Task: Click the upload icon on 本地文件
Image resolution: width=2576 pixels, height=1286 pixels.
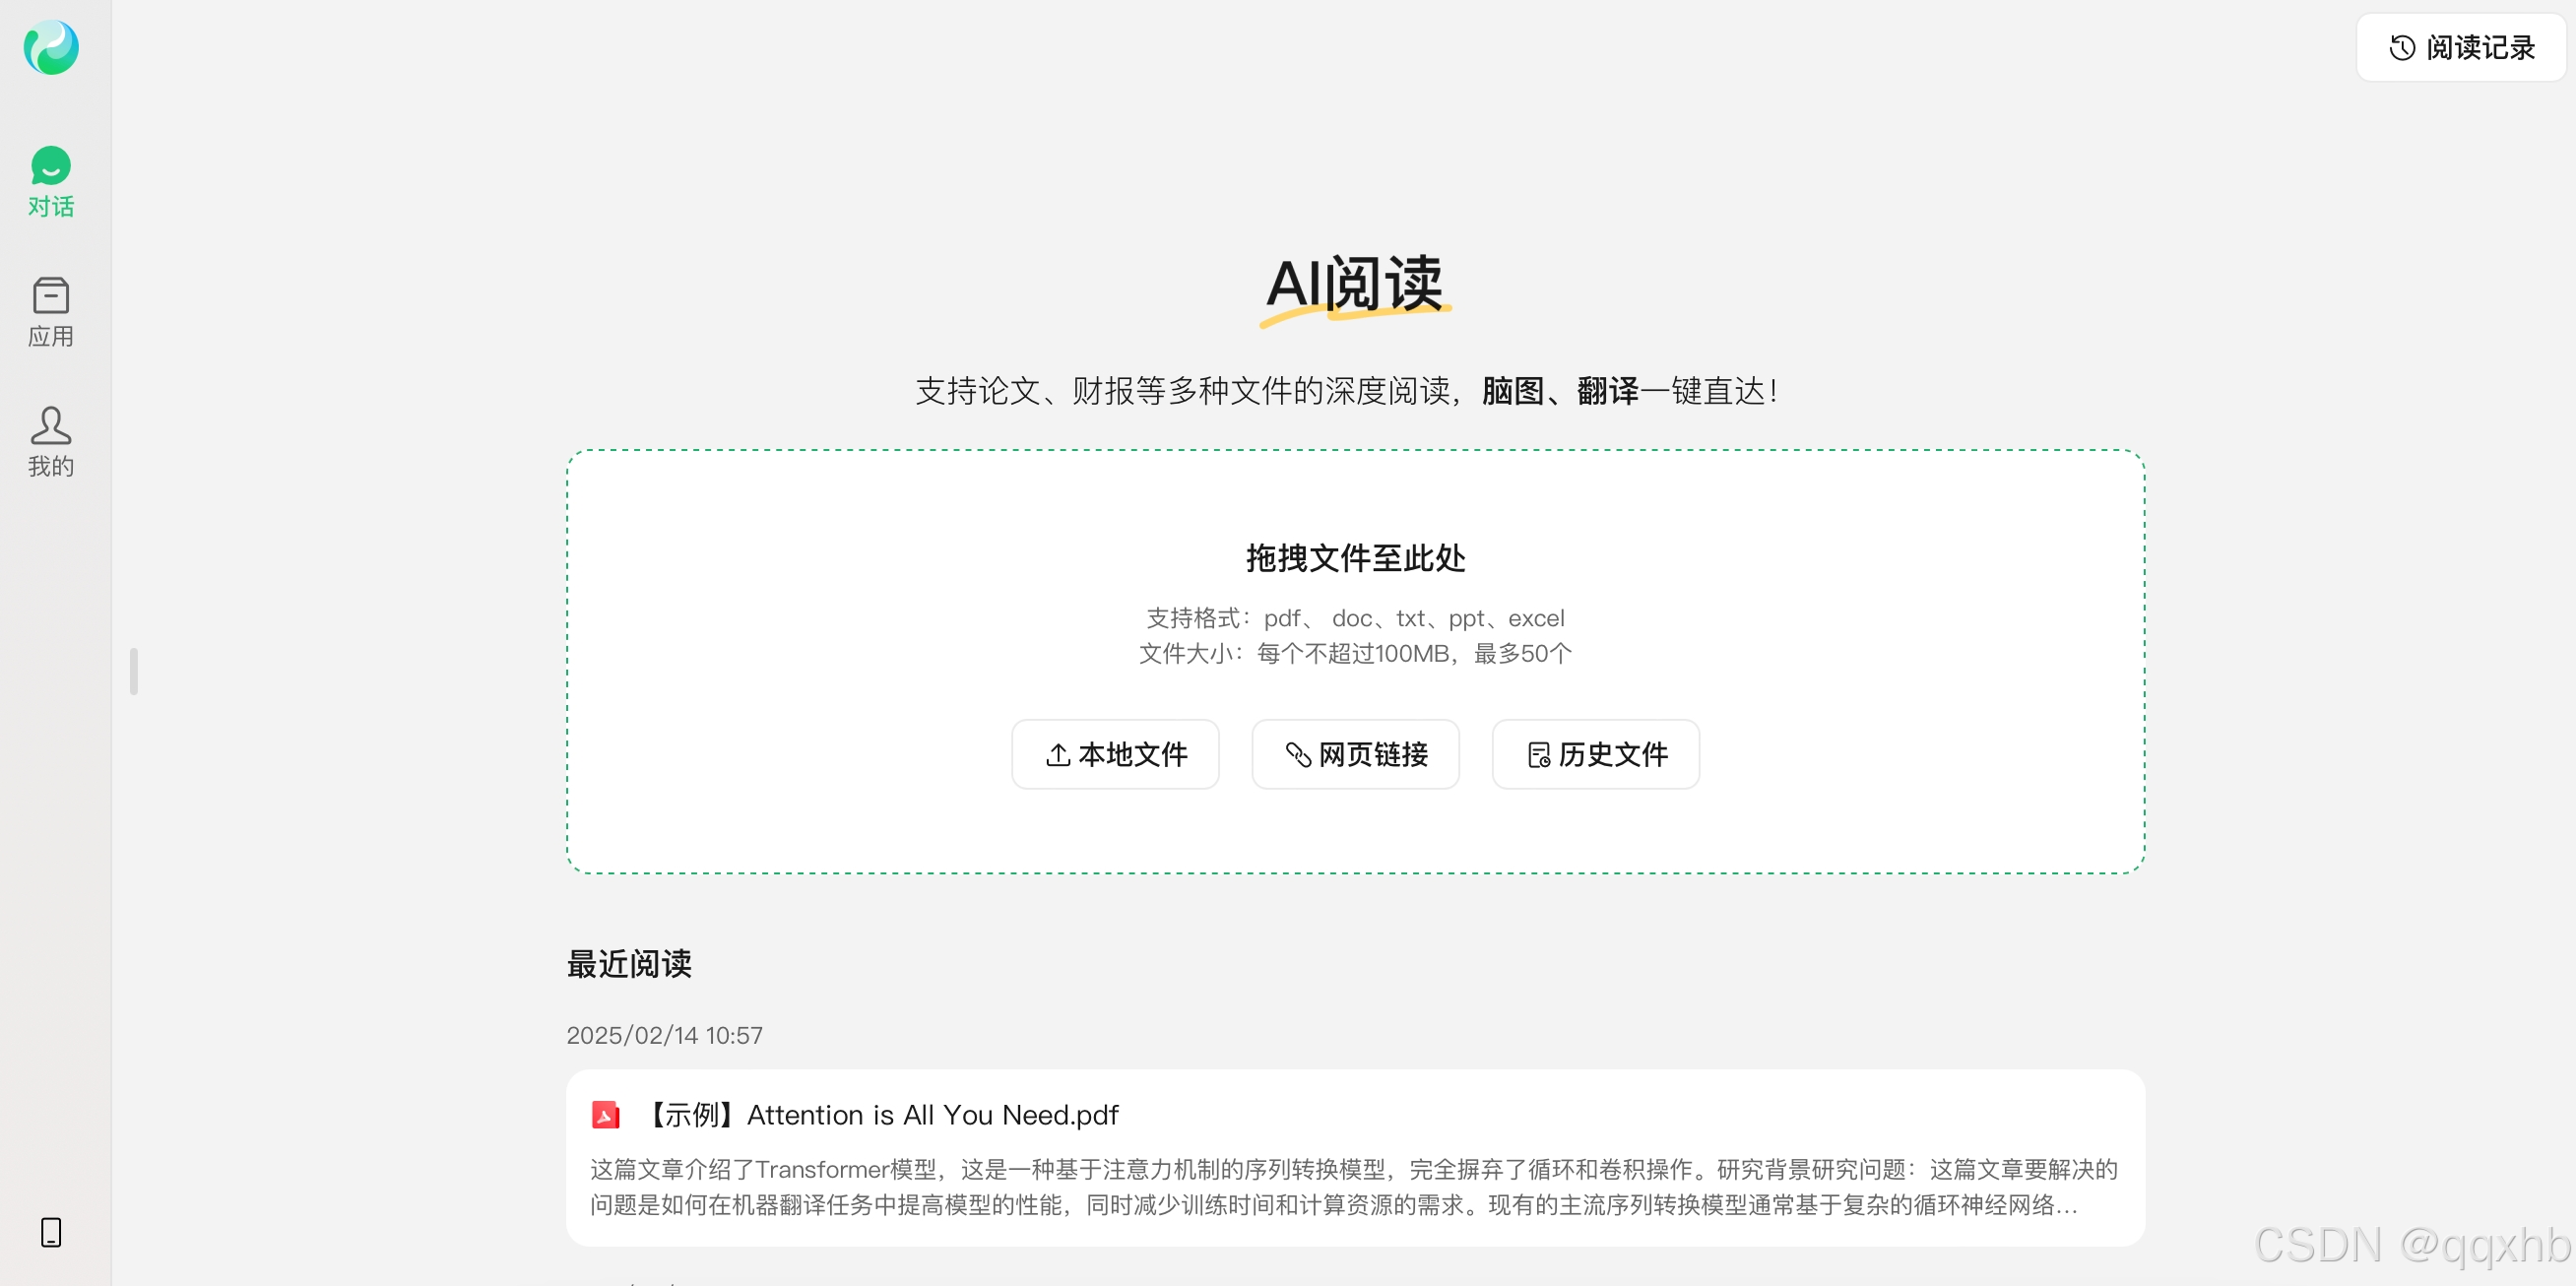Action: pos(1058,754)
